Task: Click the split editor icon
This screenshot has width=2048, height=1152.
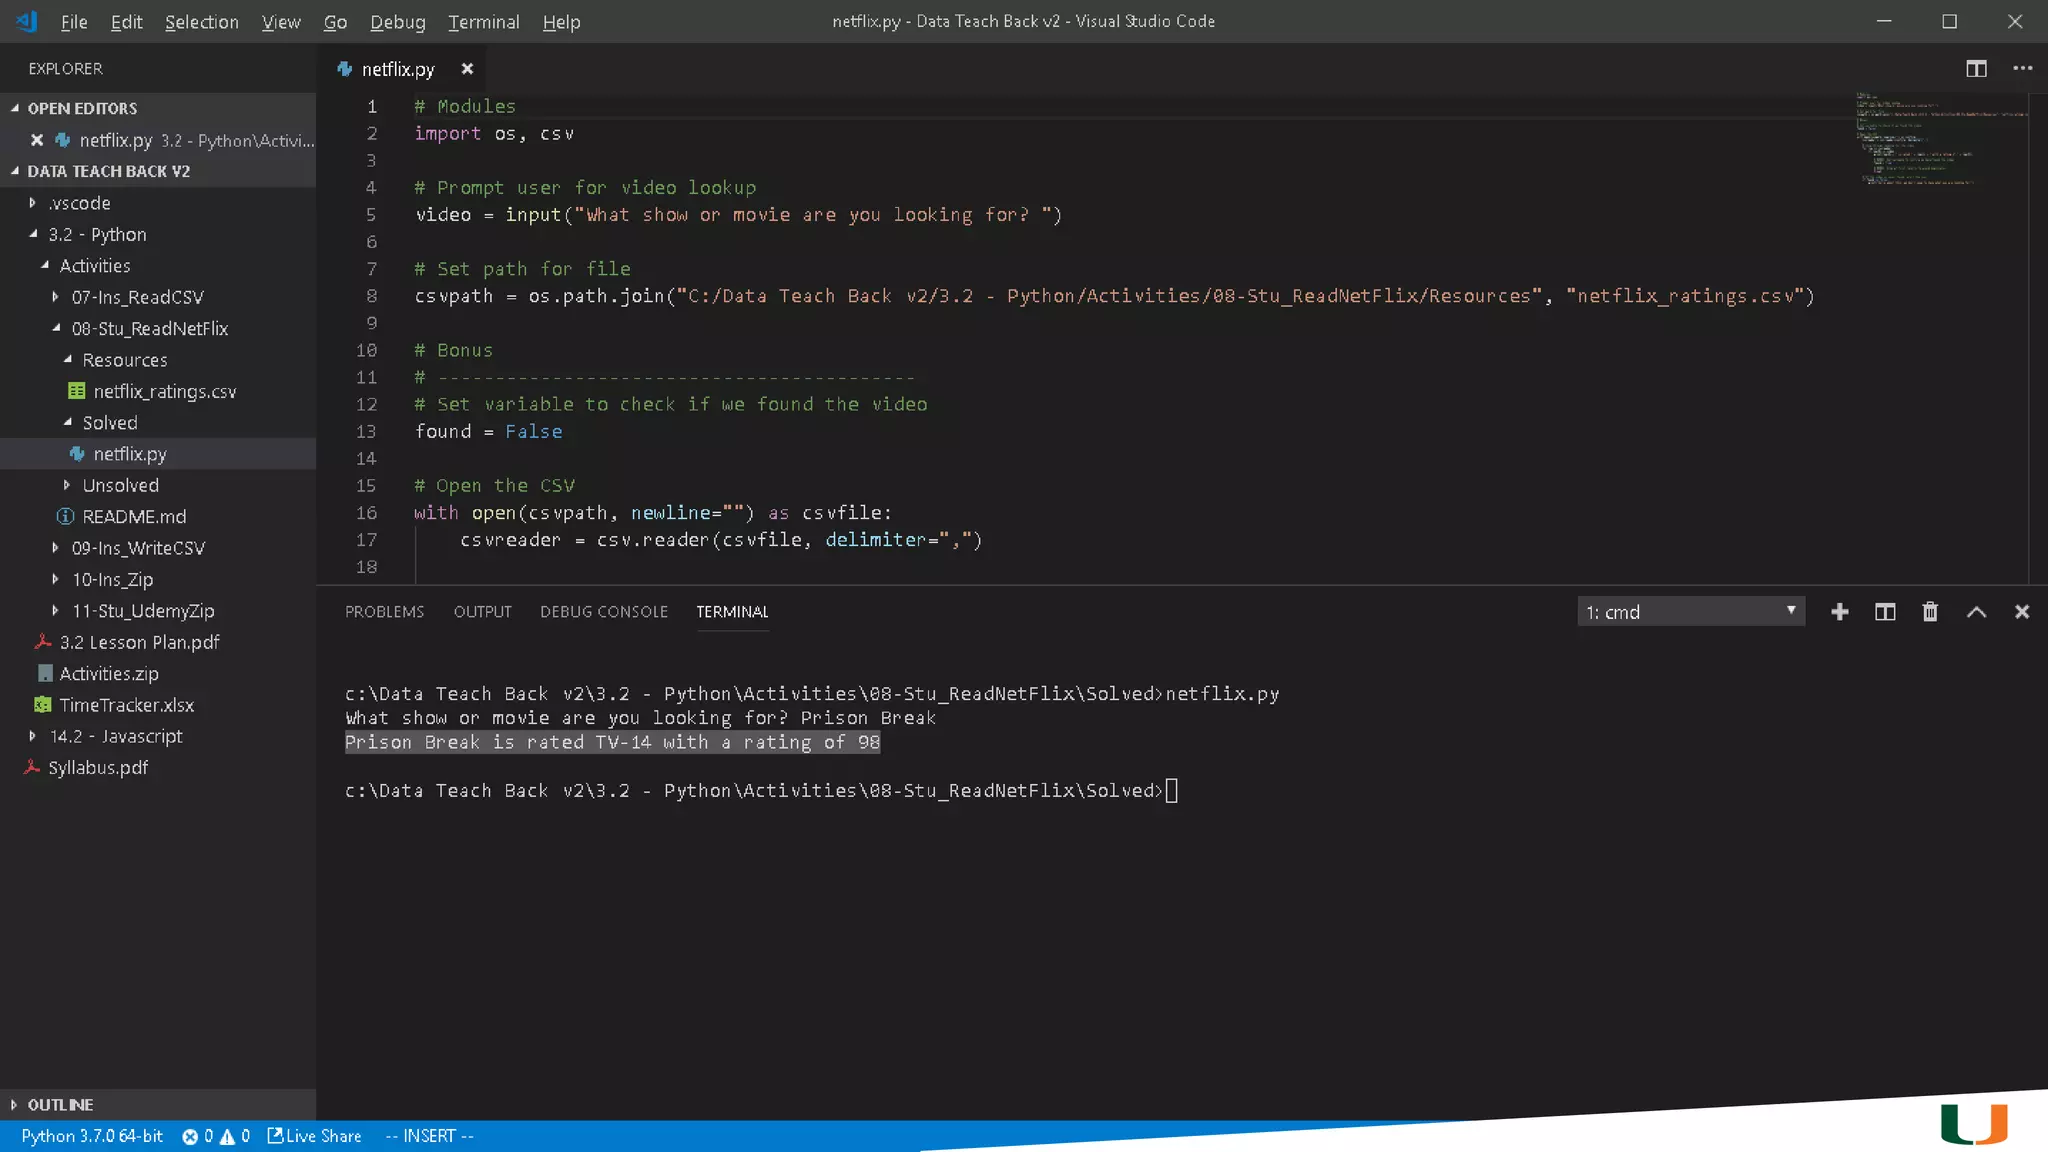Action: [1976, 69]
